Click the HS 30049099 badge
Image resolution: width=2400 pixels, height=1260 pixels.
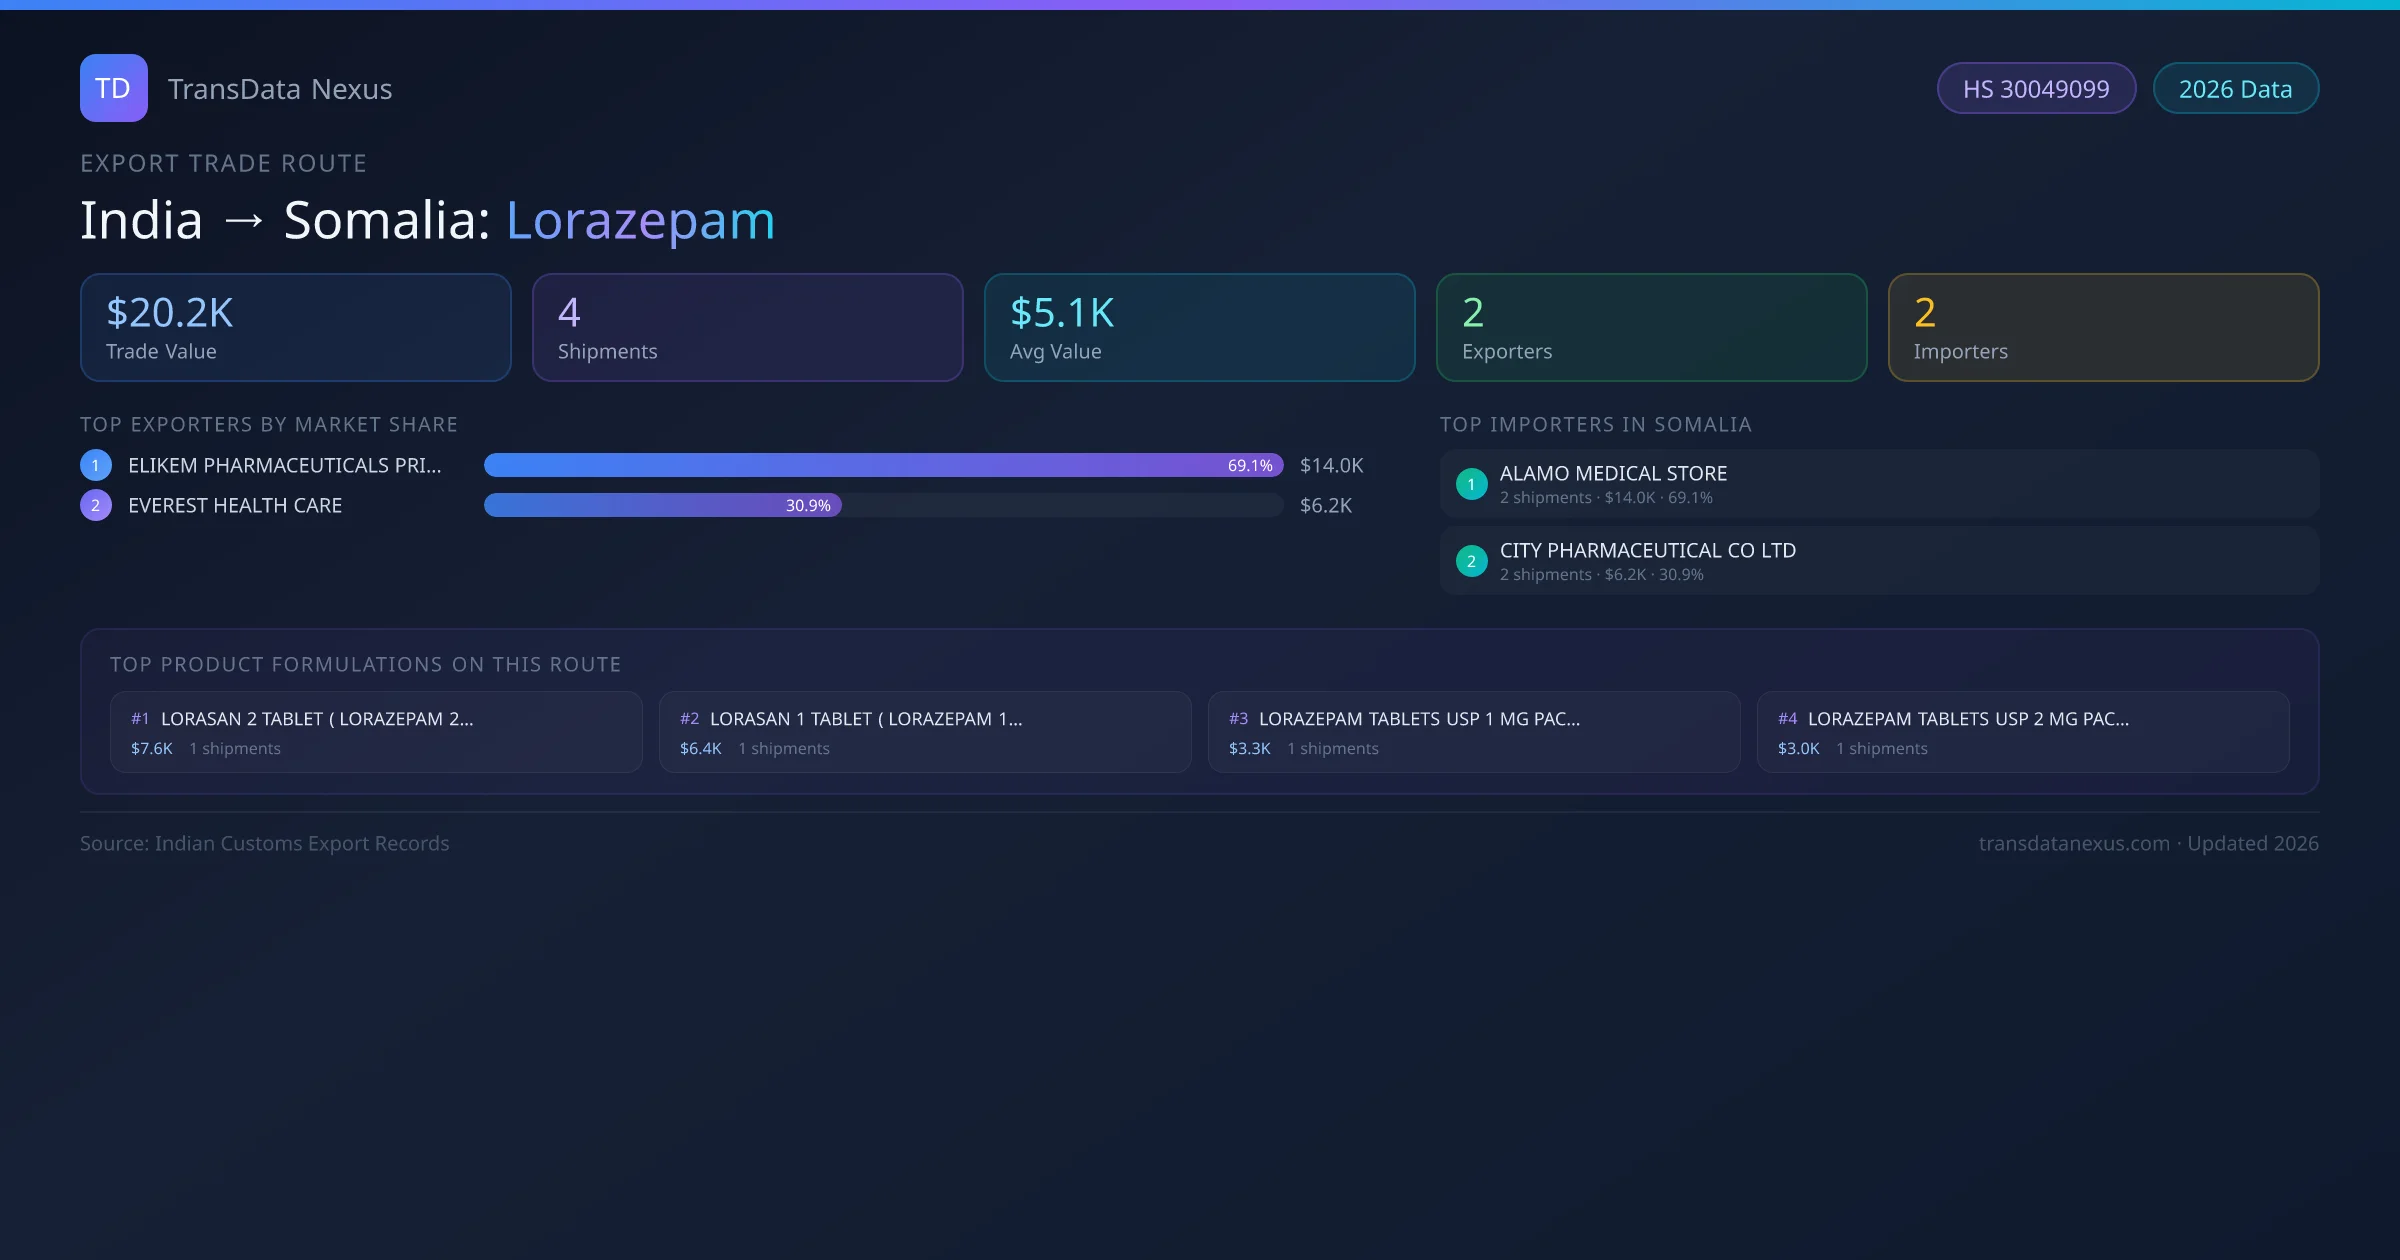2035,89
